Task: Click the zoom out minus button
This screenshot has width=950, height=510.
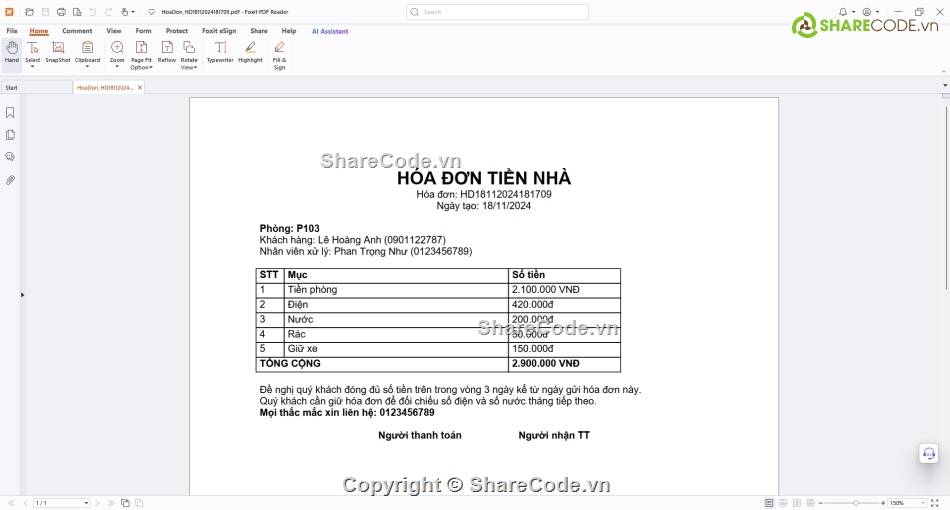Action: pos(821,503)
